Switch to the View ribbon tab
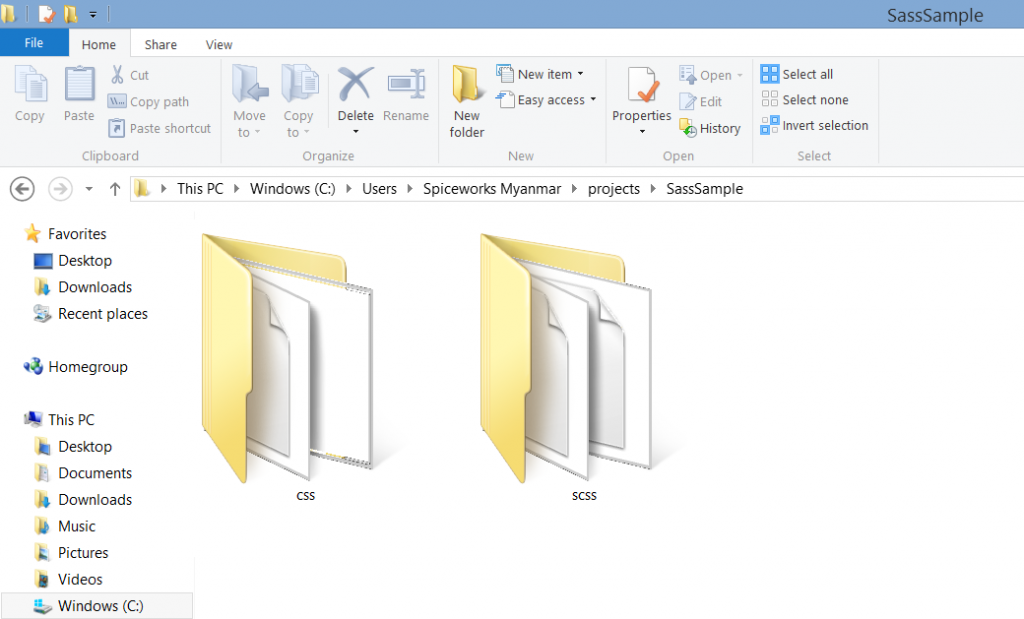This screenshot has height=619, width=1024. [218, 44]
